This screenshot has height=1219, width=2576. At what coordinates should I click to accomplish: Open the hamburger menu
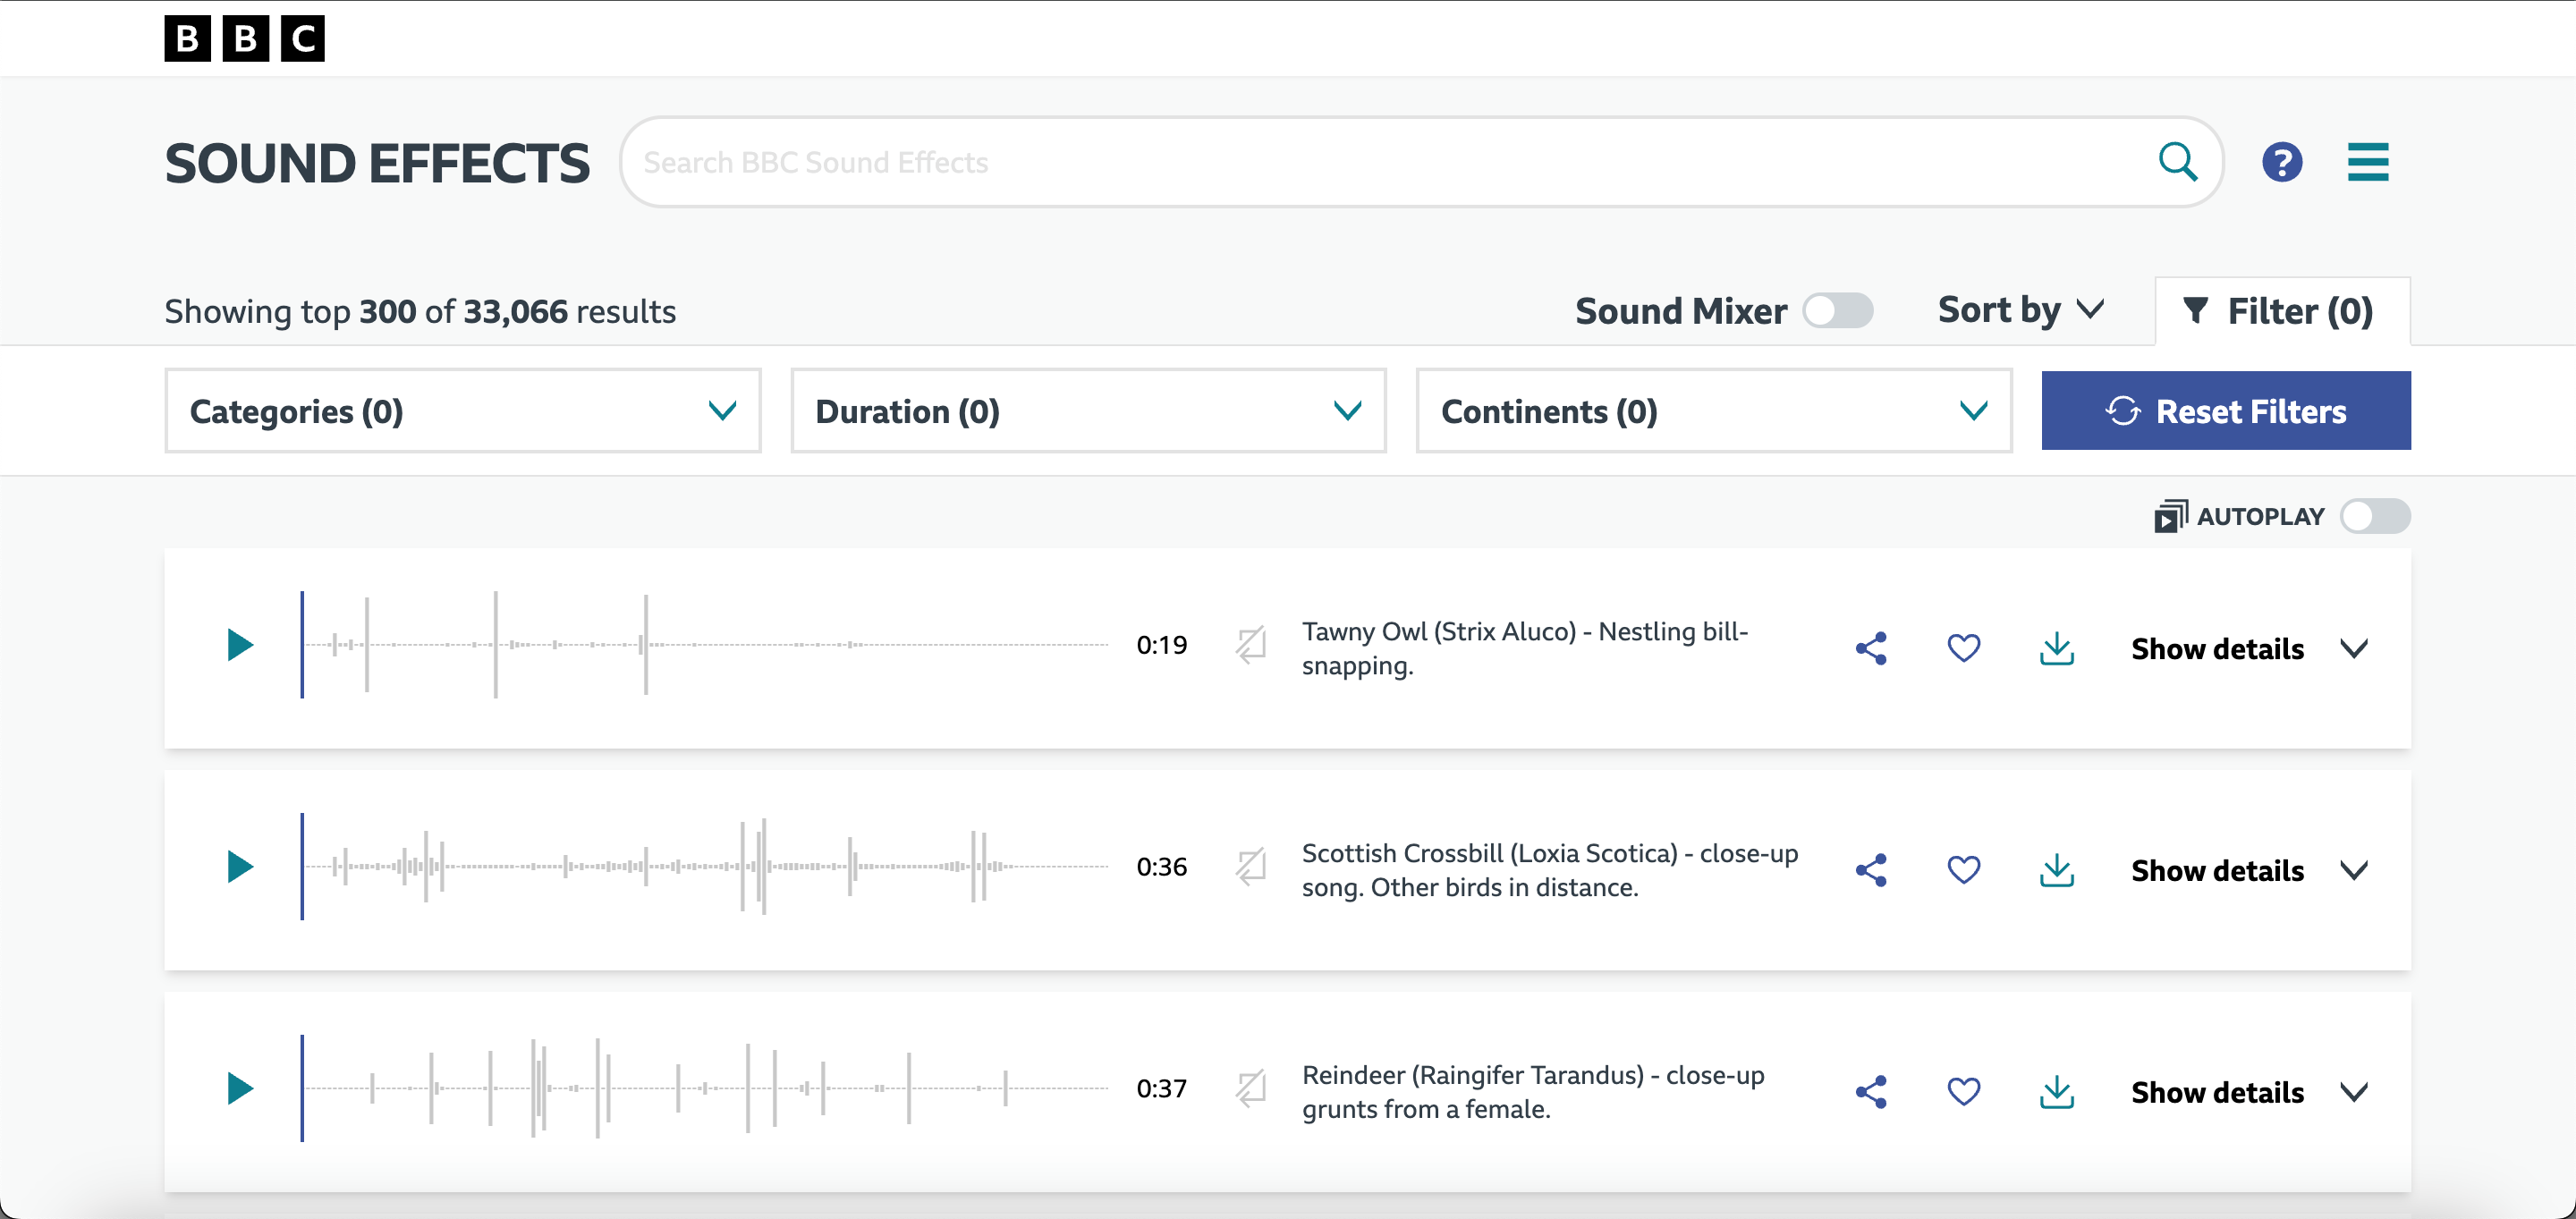point(2367,162)
